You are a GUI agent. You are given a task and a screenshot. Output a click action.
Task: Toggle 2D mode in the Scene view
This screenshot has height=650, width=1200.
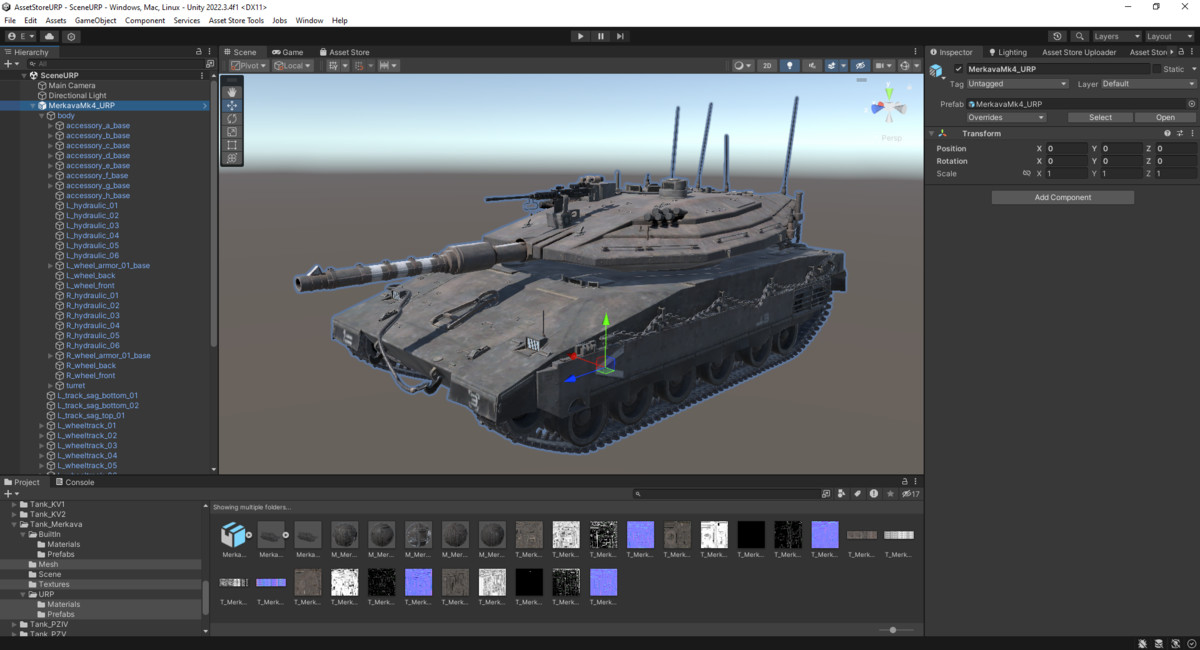[766, 65]
